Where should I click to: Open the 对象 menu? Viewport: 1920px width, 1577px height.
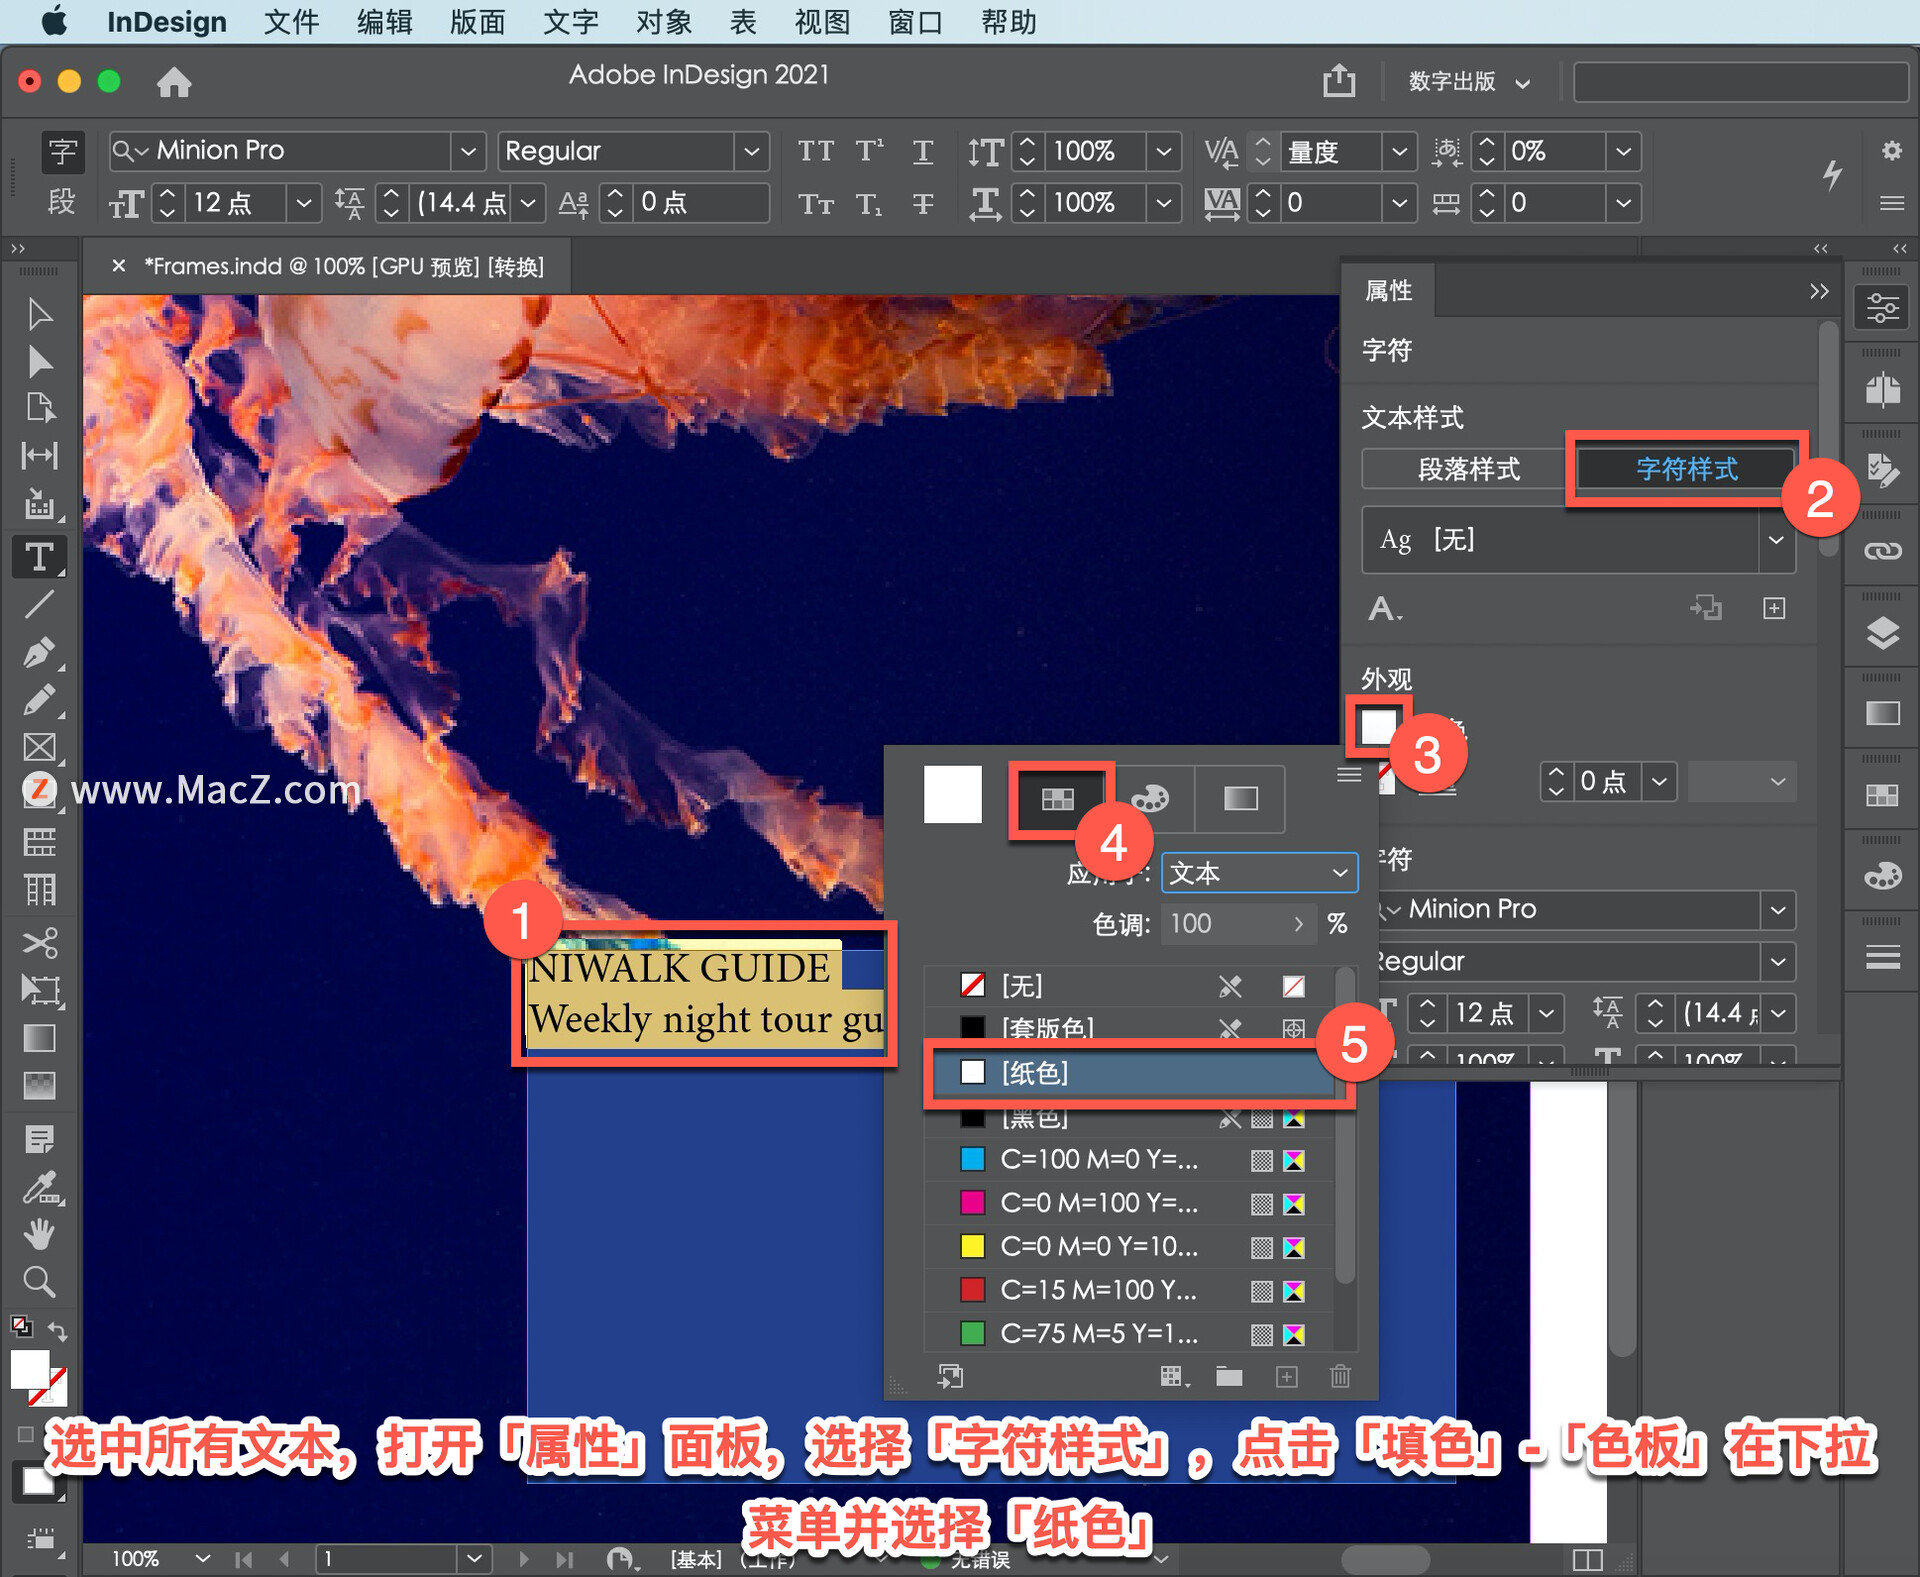coord(664,22)
